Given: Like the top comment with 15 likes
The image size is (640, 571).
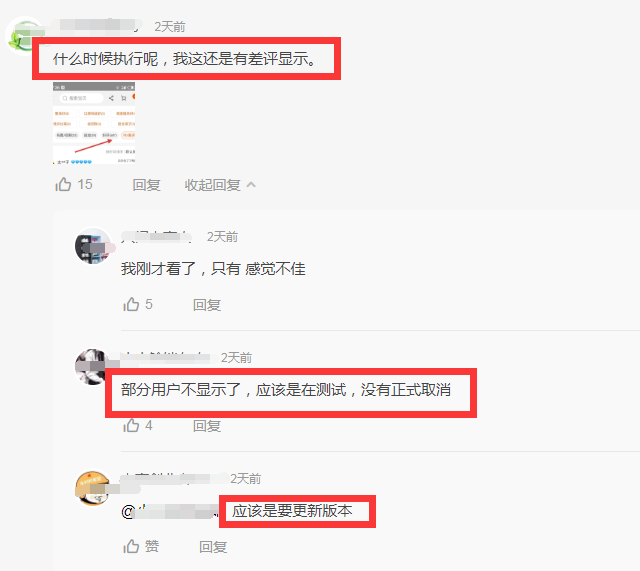Looking at the screenshot, I should (x=63, y=184).
